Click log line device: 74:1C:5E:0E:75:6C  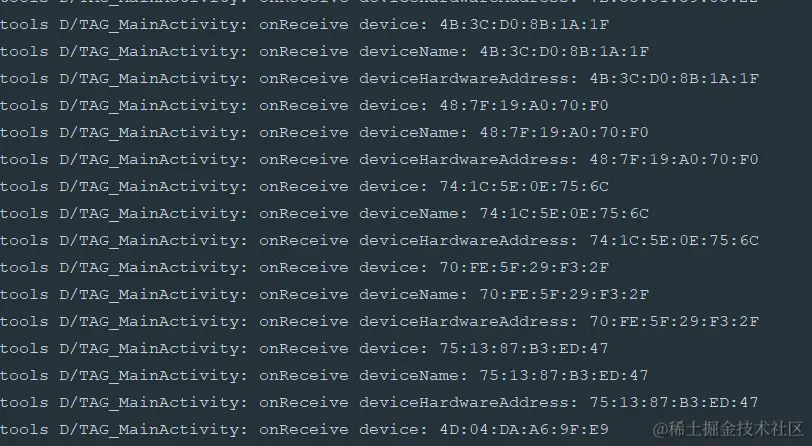coord(304,186)
